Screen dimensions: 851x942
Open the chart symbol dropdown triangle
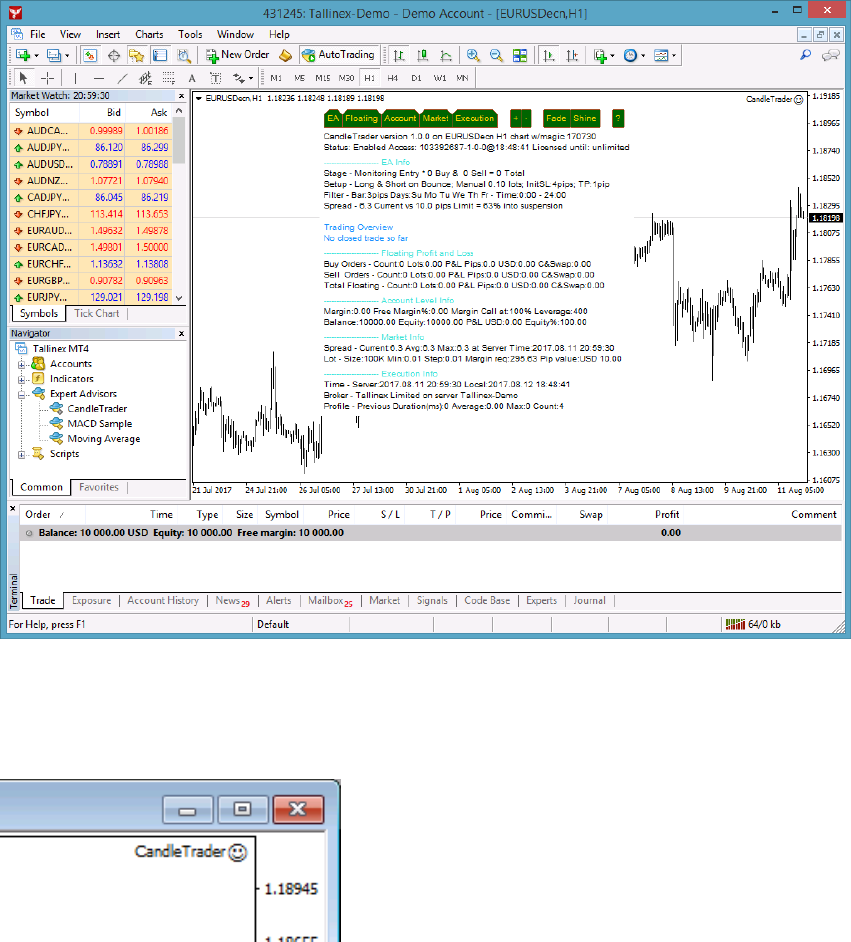coord(199,99)
